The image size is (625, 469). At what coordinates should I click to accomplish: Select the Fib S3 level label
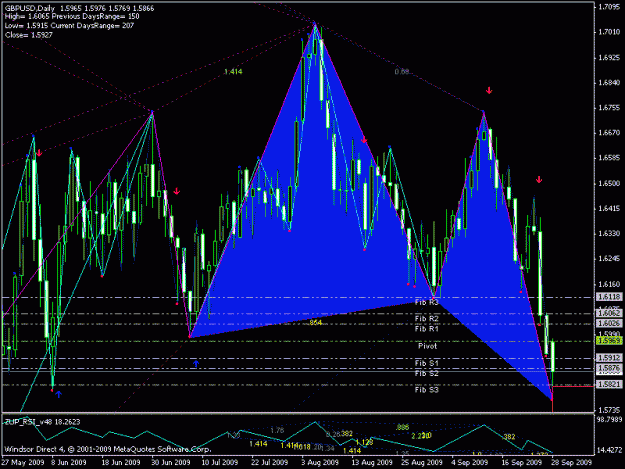426,390
